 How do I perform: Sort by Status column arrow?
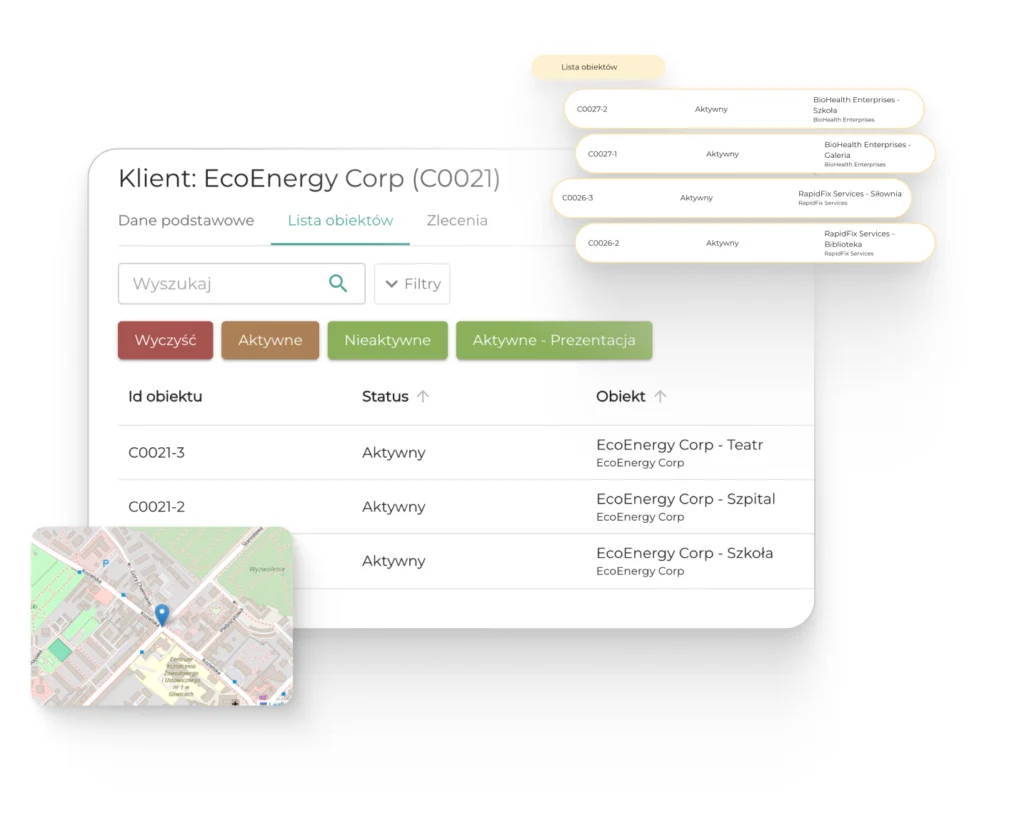[423, 396]
